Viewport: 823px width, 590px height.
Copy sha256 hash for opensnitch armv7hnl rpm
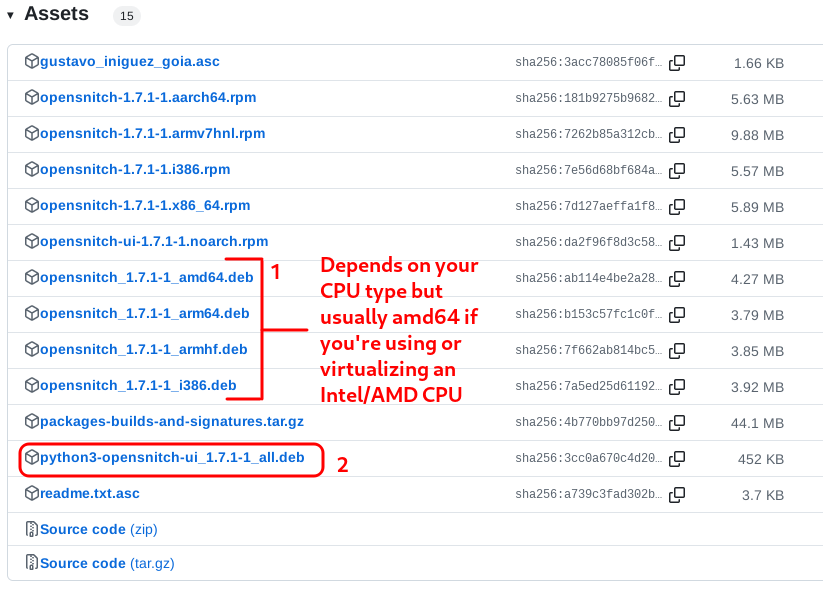point(677,134)
